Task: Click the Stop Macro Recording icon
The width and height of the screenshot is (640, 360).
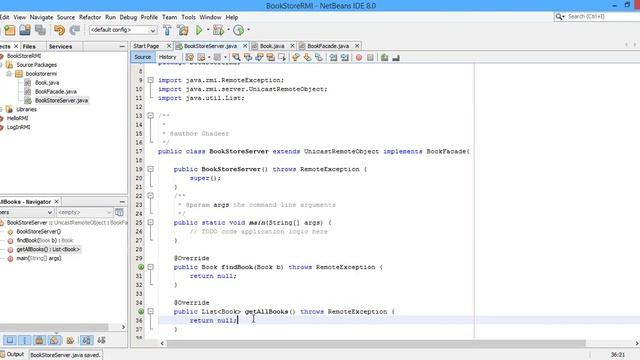Action: [x=370, y=58]
